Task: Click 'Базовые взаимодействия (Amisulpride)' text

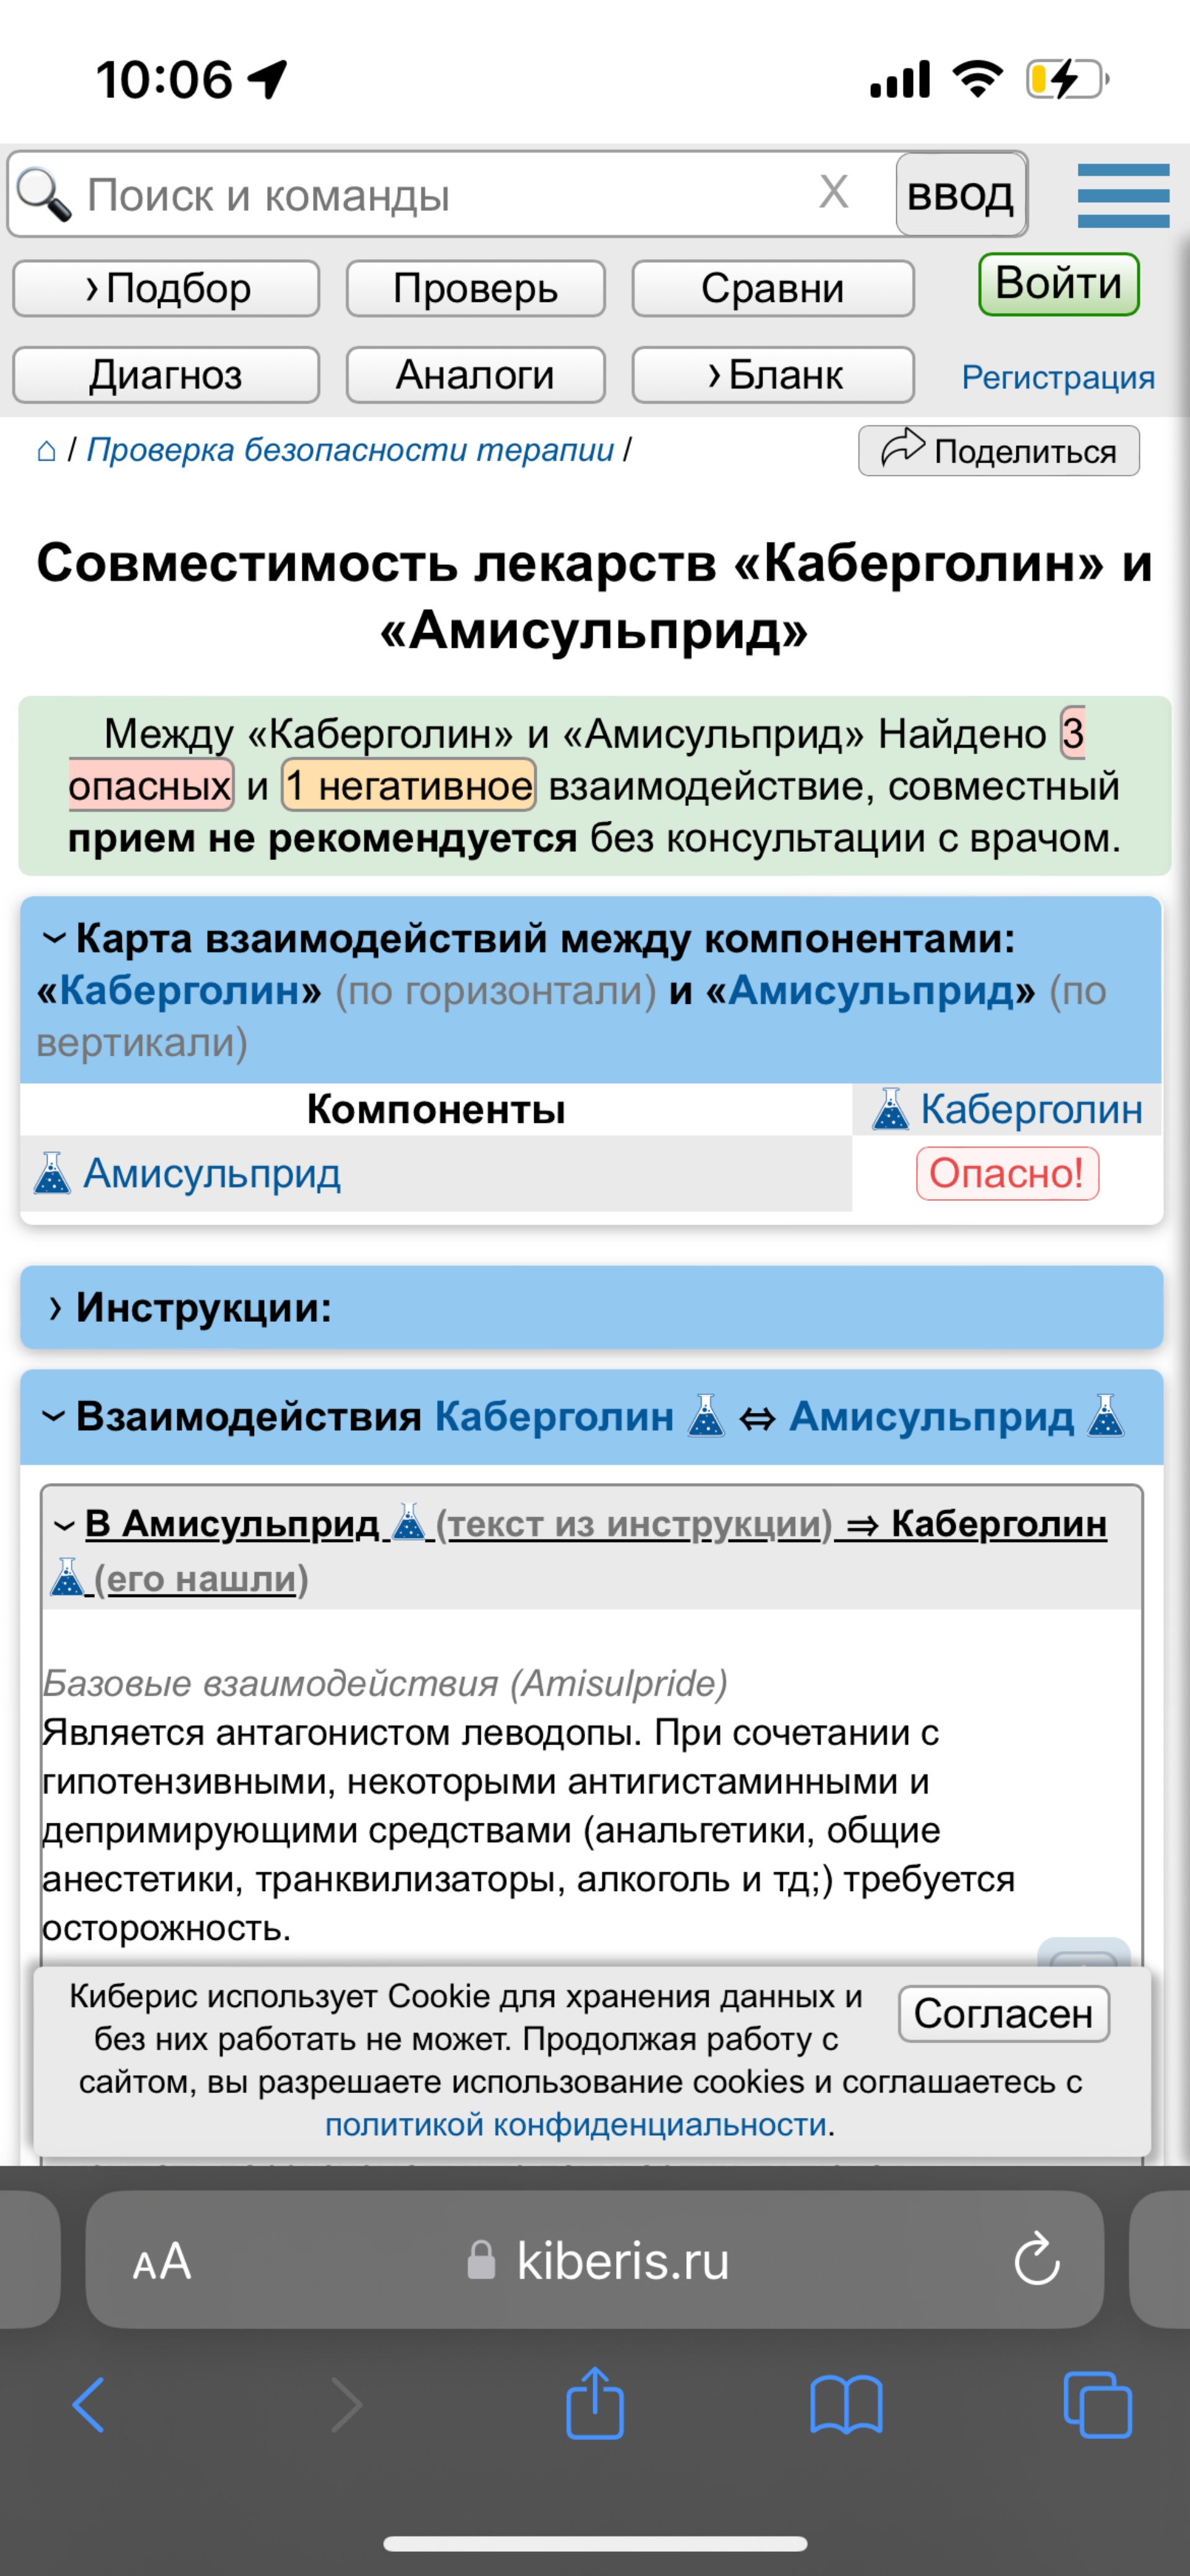Action: pyautogui.click(x=385, y=1683)
